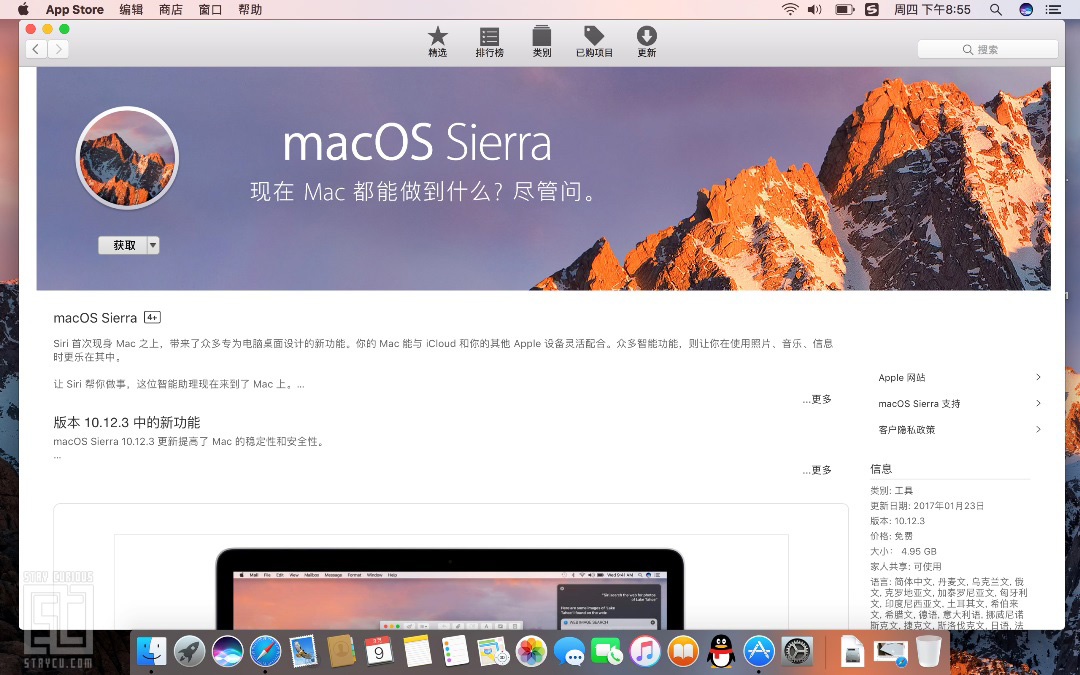This screenshot has height=675, width=1080.
Task: Open Notes from the Dock
Action: pyautogui.click(x=417, y=651)
